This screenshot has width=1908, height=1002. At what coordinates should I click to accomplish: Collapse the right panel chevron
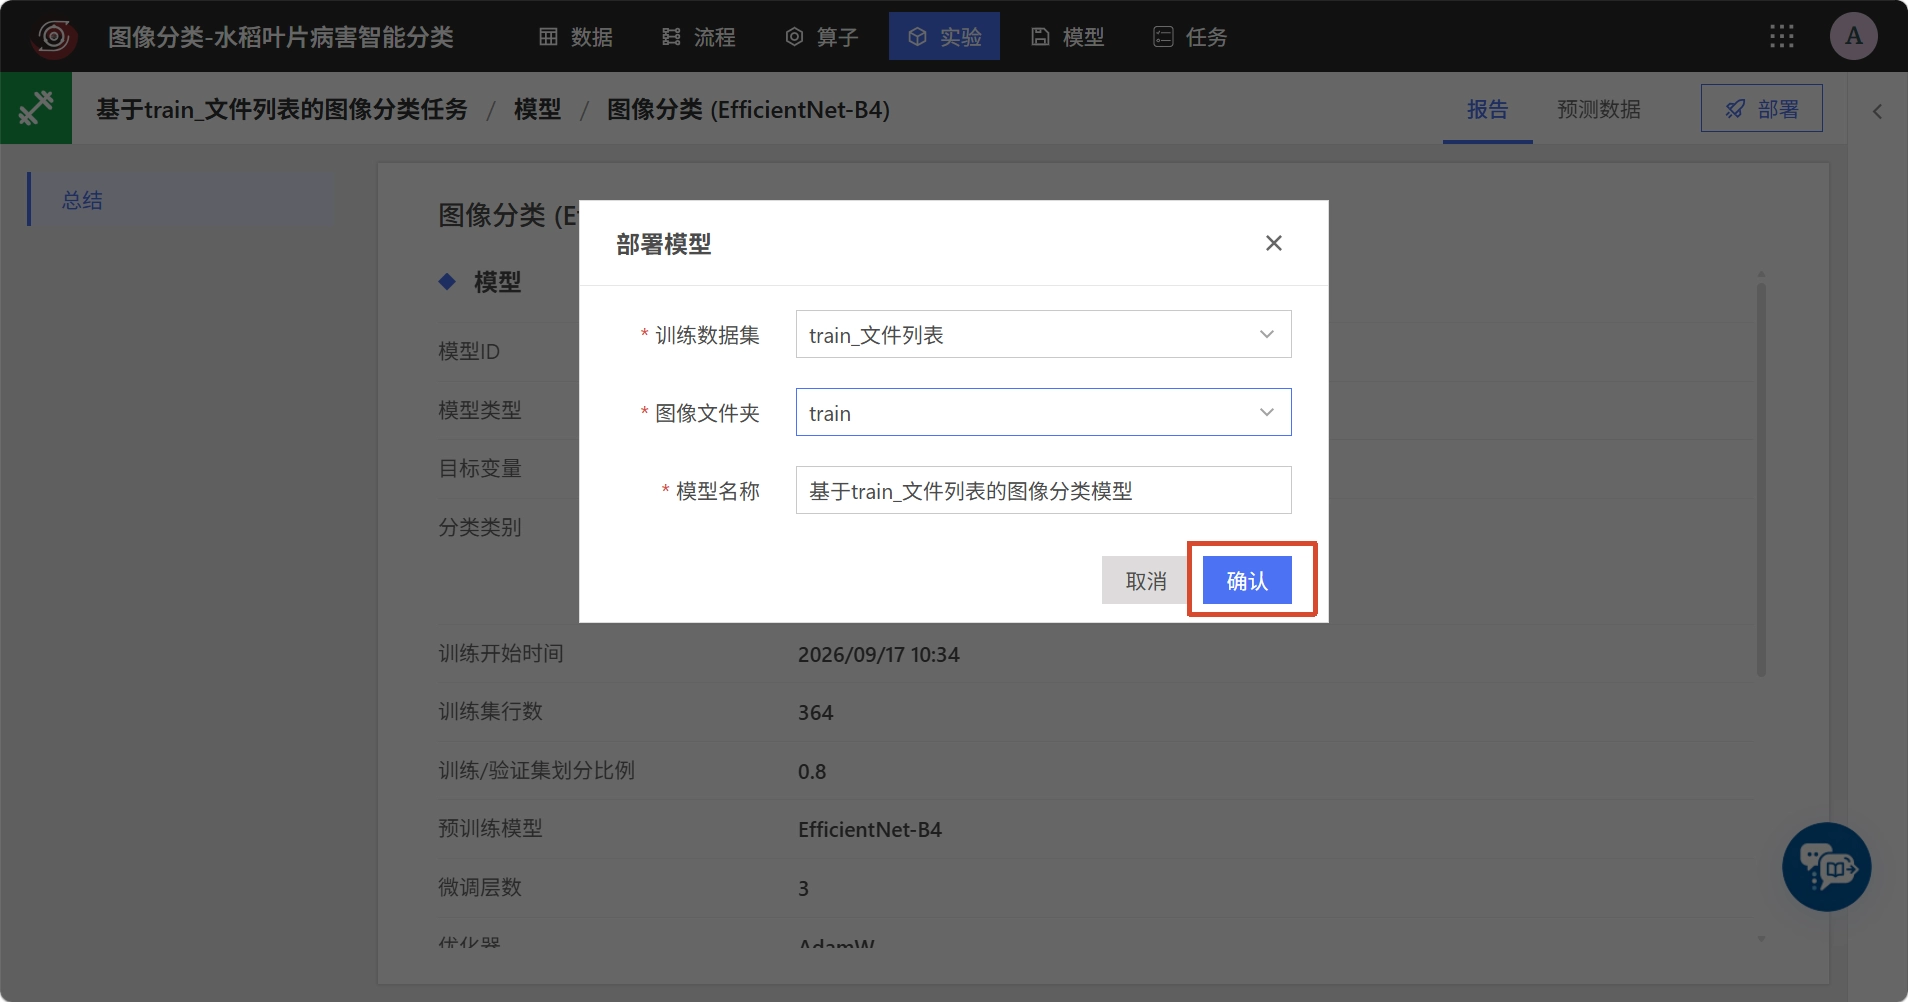[x=1877, y=111]
